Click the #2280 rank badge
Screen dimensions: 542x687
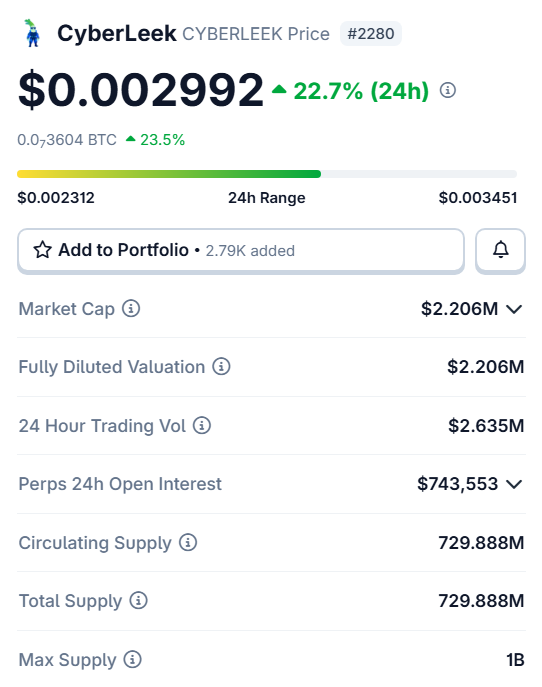(371, 34)
